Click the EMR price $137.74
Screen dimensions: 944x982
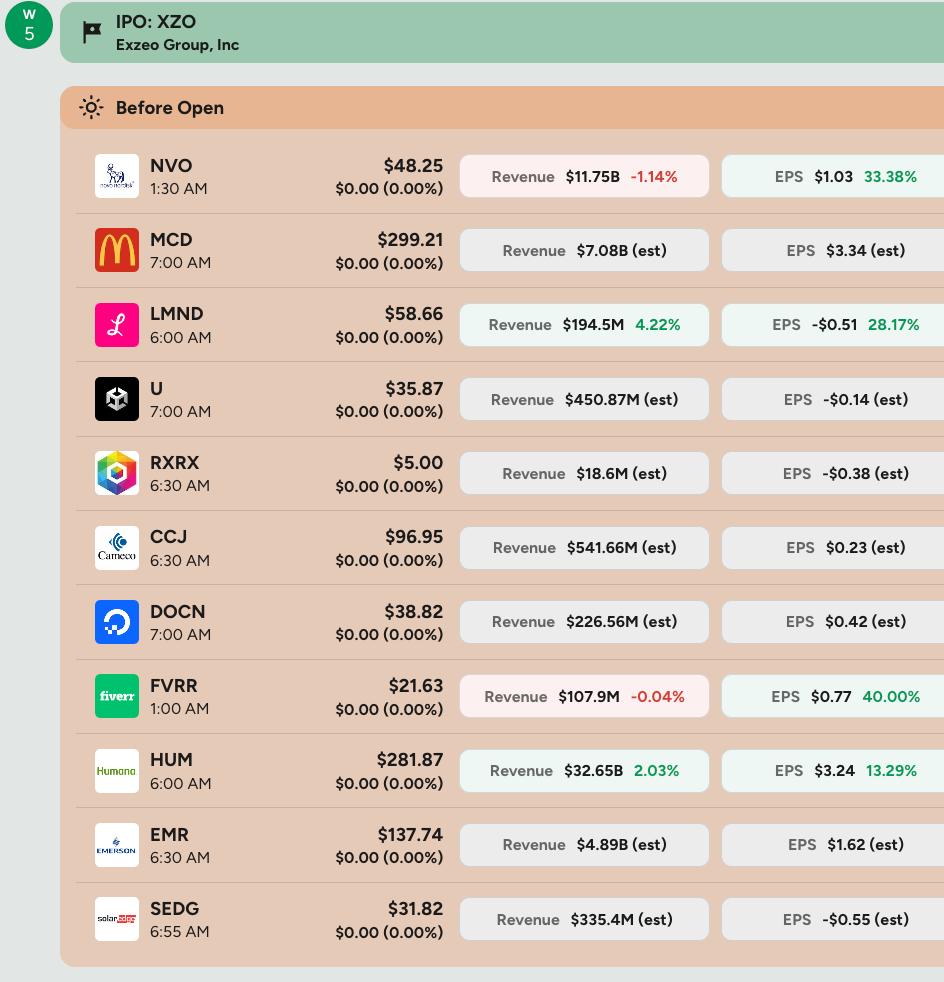pyautogui.click(x=410, y=835)
